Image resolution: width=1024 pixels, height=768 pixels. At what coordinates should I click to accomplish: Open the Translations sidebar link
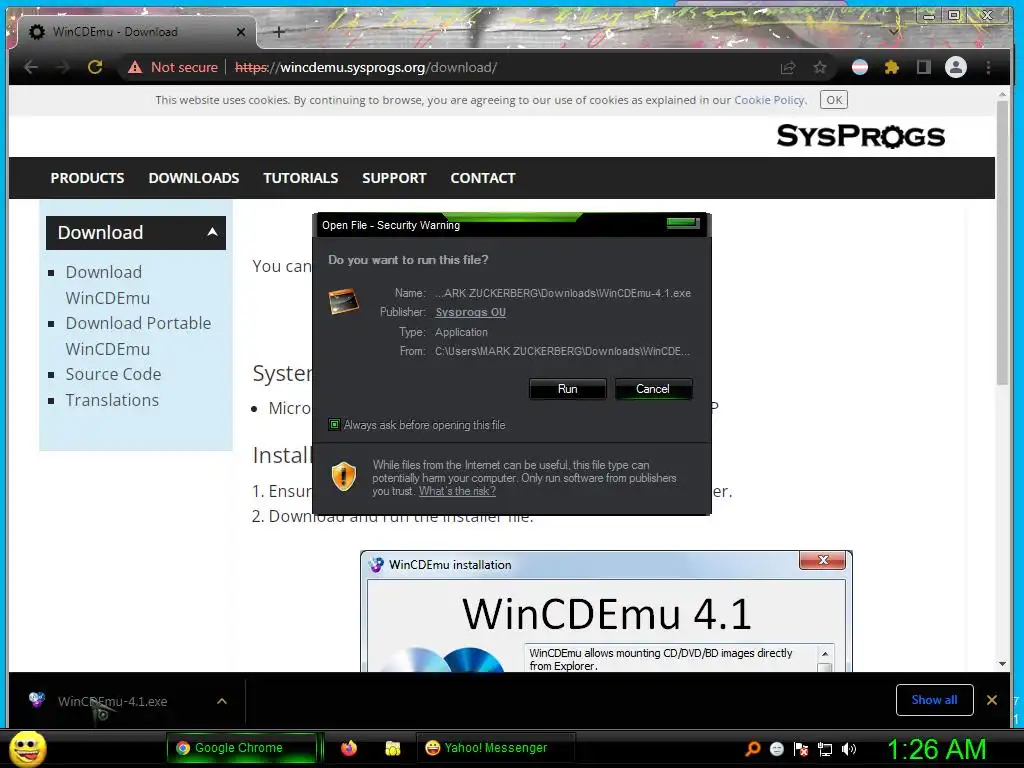pyautogui.click(x=112, y=400)
